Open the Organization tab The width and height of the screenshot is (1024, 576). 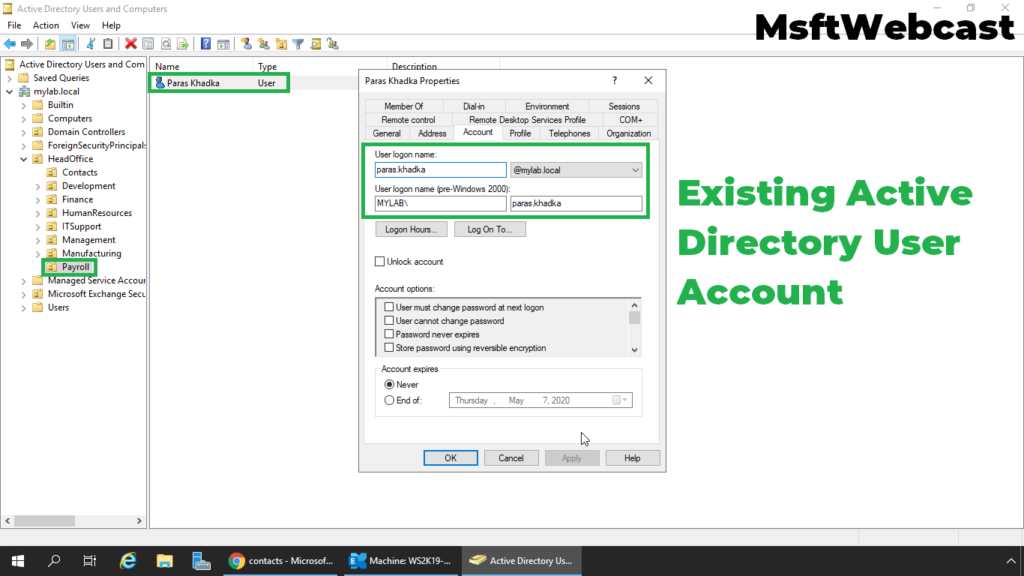(x=628, y=133)
